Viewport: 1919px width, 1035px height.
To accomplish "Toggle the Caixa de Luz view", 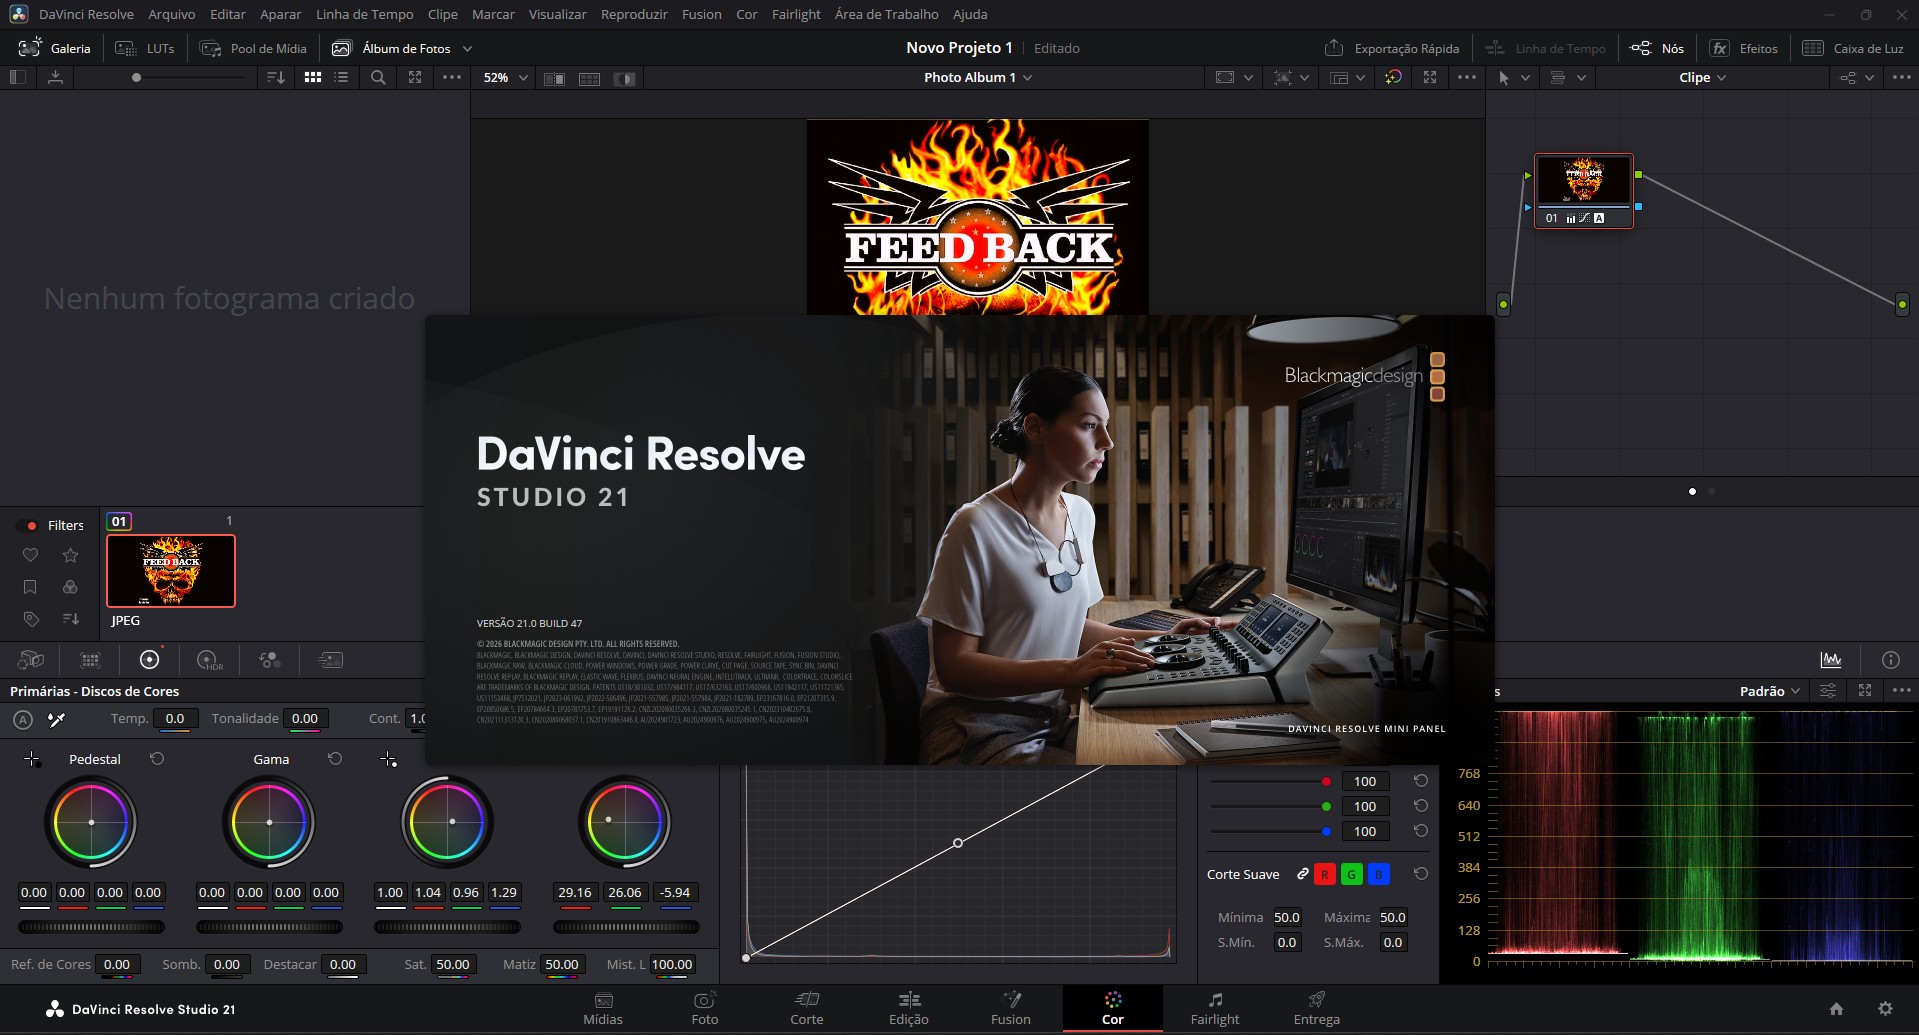I will [x=1853, y=48].
